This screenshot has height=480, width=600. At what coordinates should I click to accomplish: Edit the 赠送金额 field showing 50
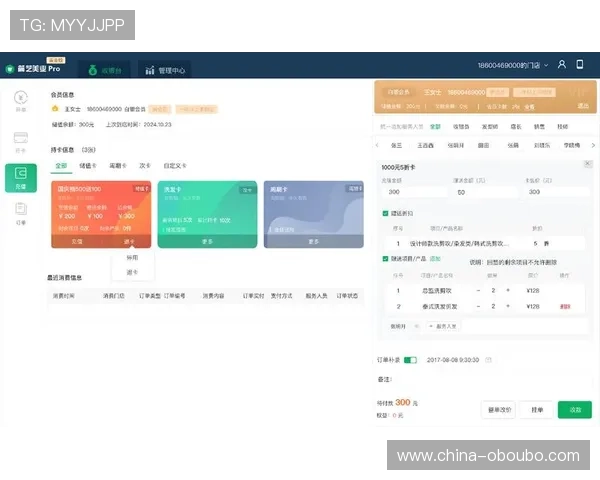click(486, 192)
